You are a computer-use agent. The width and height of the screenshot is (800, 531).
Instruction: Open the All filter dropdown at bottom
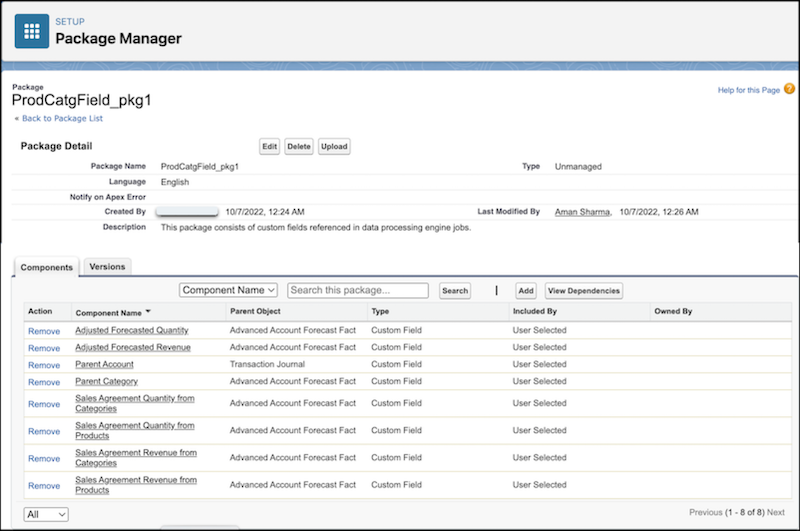point(46,514)
